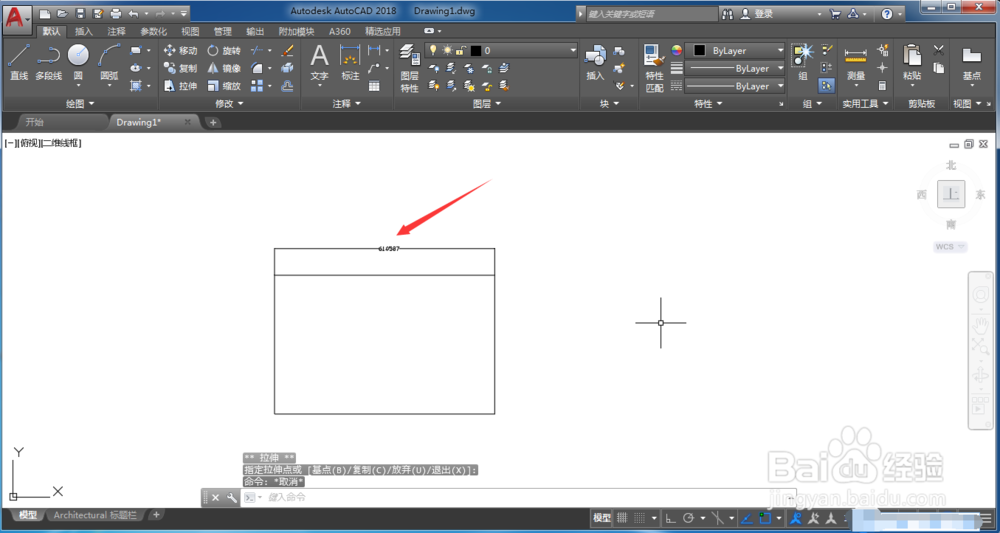
Task: Open the color ByLayer dropdown
Action: pyautogui.click(x=735, y=50)
